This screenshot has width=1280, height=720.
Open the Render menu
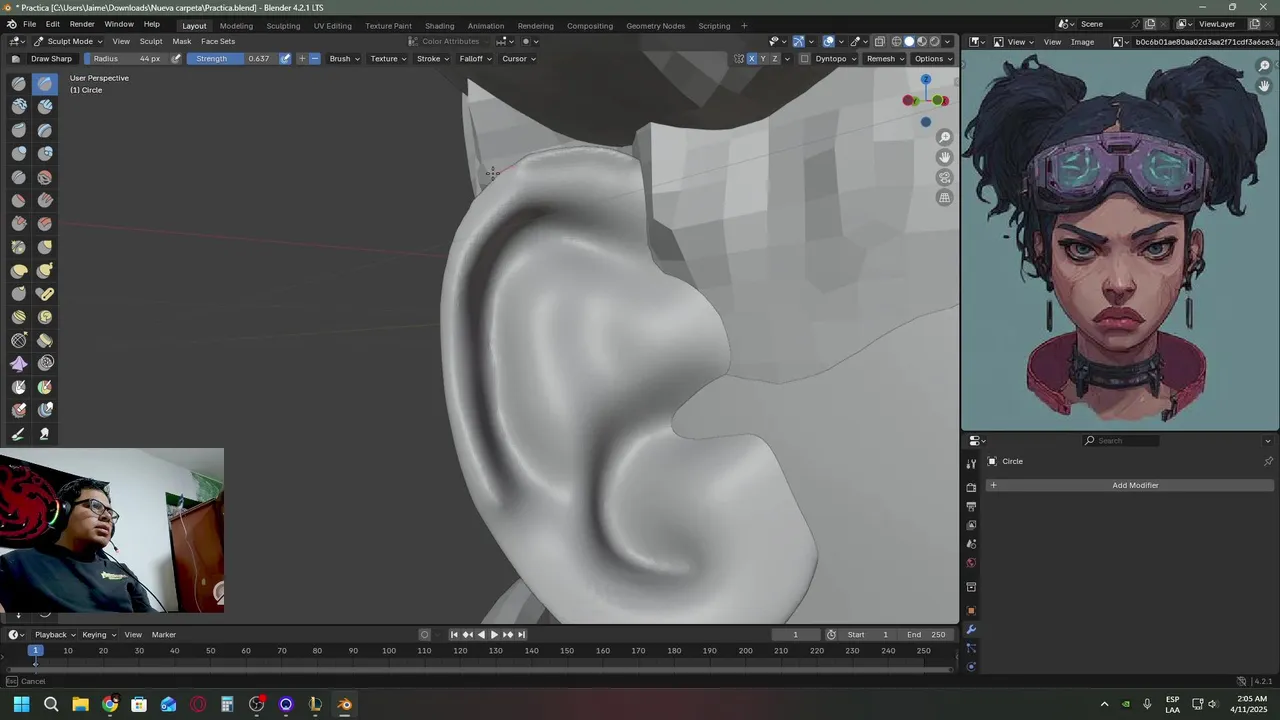pyautogui.click(x=82, y=24)
